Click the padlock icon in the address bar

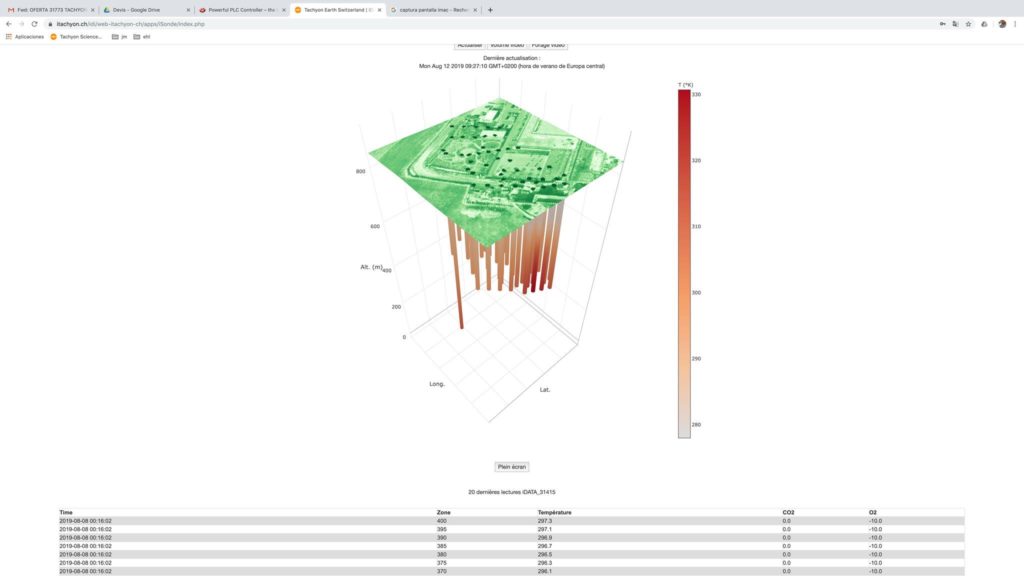click(x=50, y=24)
